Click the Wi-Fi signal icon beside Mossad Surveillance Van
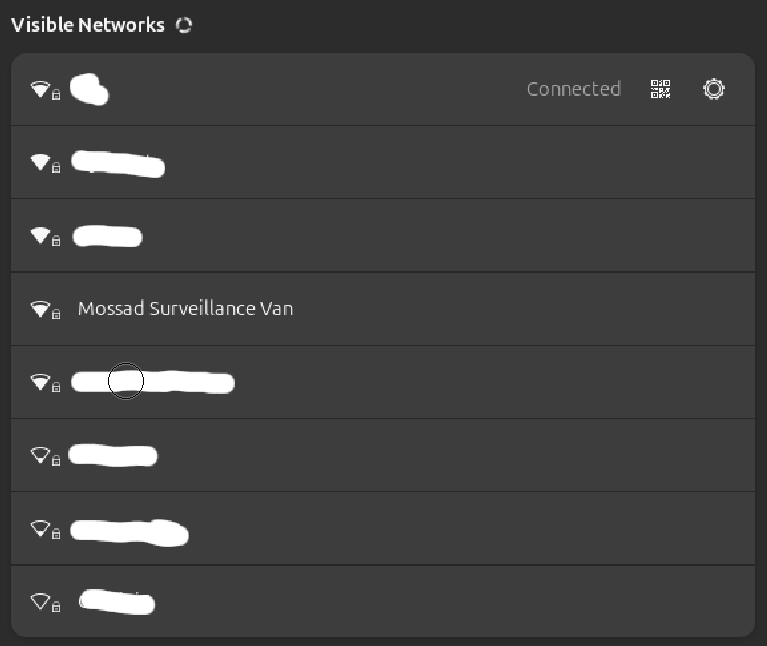767x646 pixels. (x=39, y=309)
